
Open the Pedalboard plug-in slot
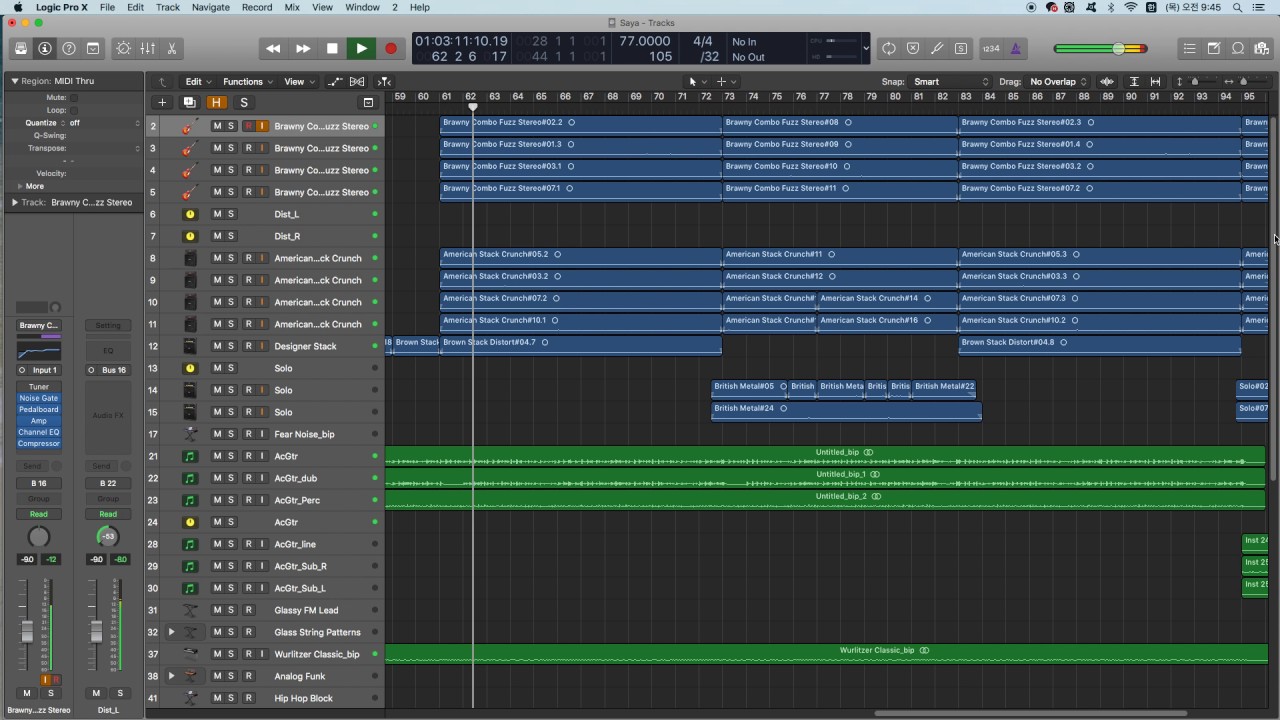tap(39, 409)
